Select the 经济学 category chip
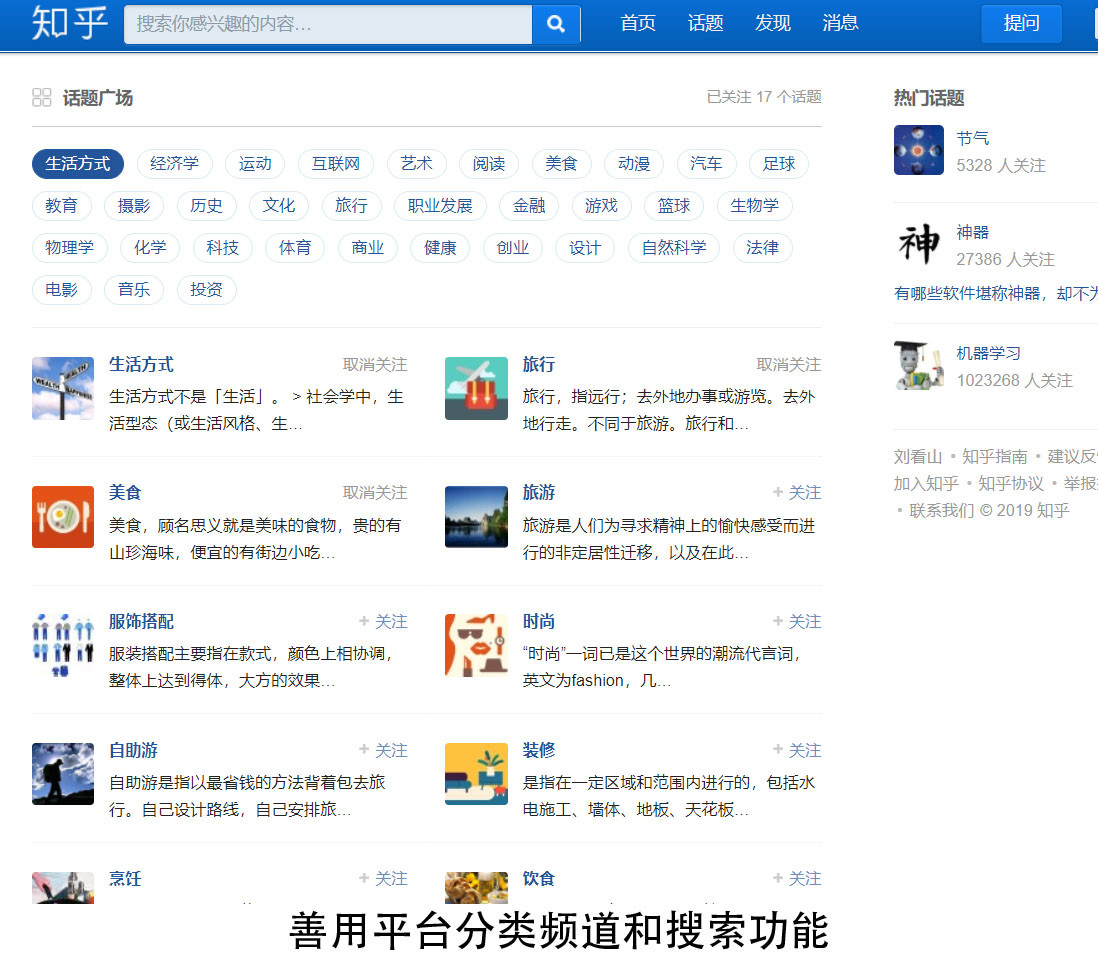This screenshot has height=962, width=1098. click(174, 164)
